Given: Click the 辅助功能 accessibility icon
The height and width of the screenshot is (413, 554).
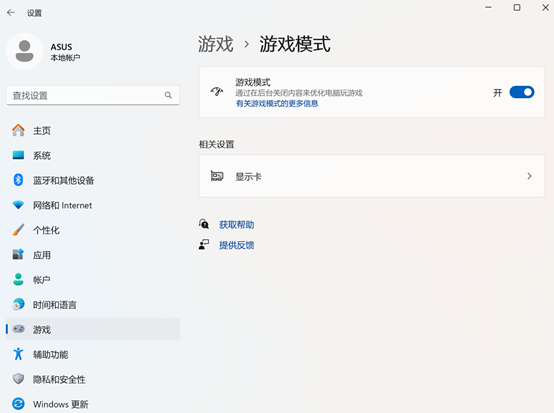Looking at the screenshot, I should (x=18, y=354).
